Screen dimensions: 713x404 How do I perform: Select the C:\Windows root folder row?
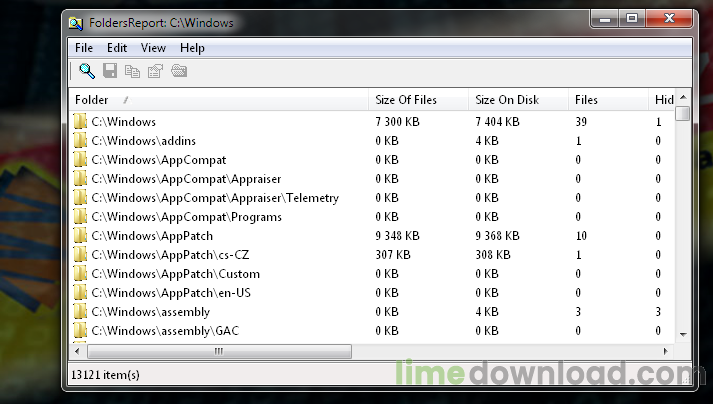click(372, 121)
